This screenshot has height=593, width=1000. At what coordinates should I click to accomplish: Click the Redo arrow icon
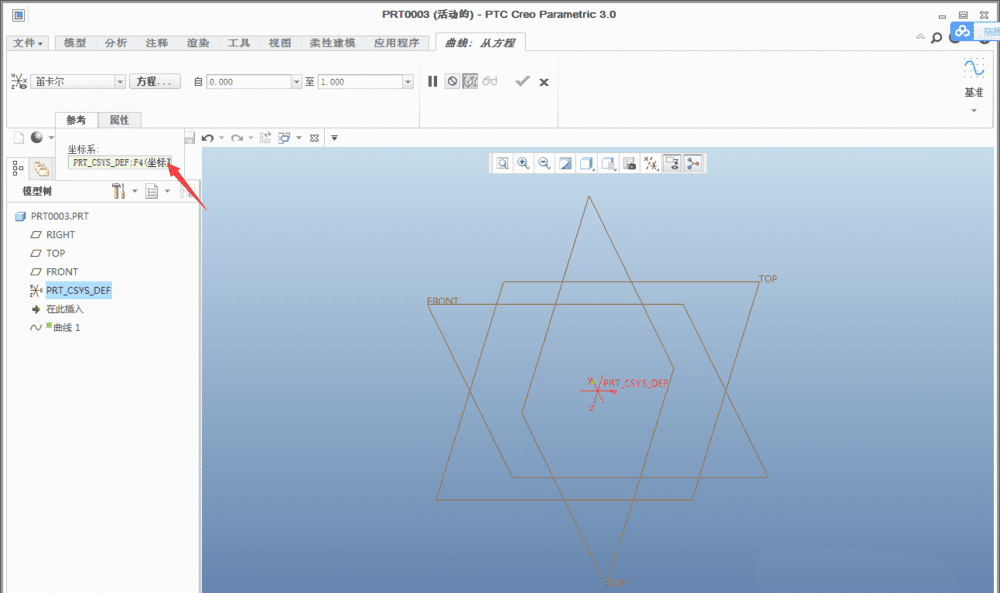[237, 138]
